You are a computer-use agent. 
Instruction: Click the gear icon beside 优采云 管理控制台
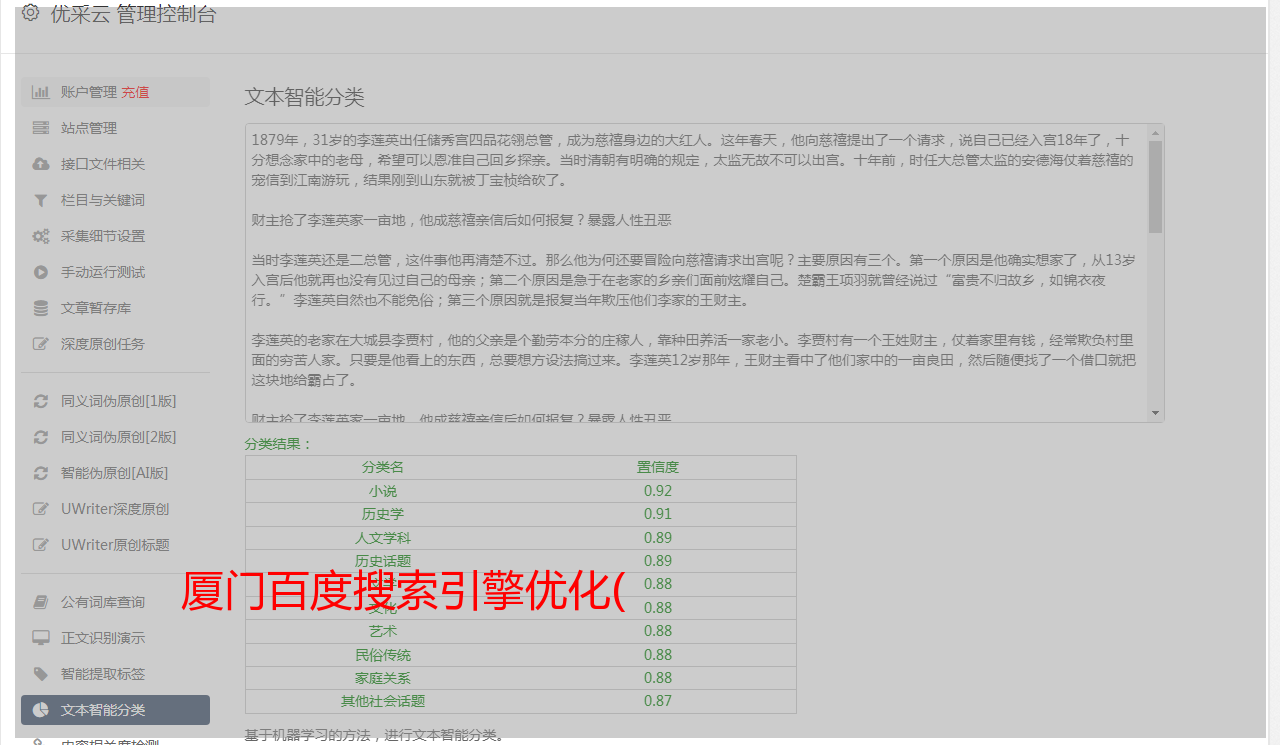tap(30, 13)
